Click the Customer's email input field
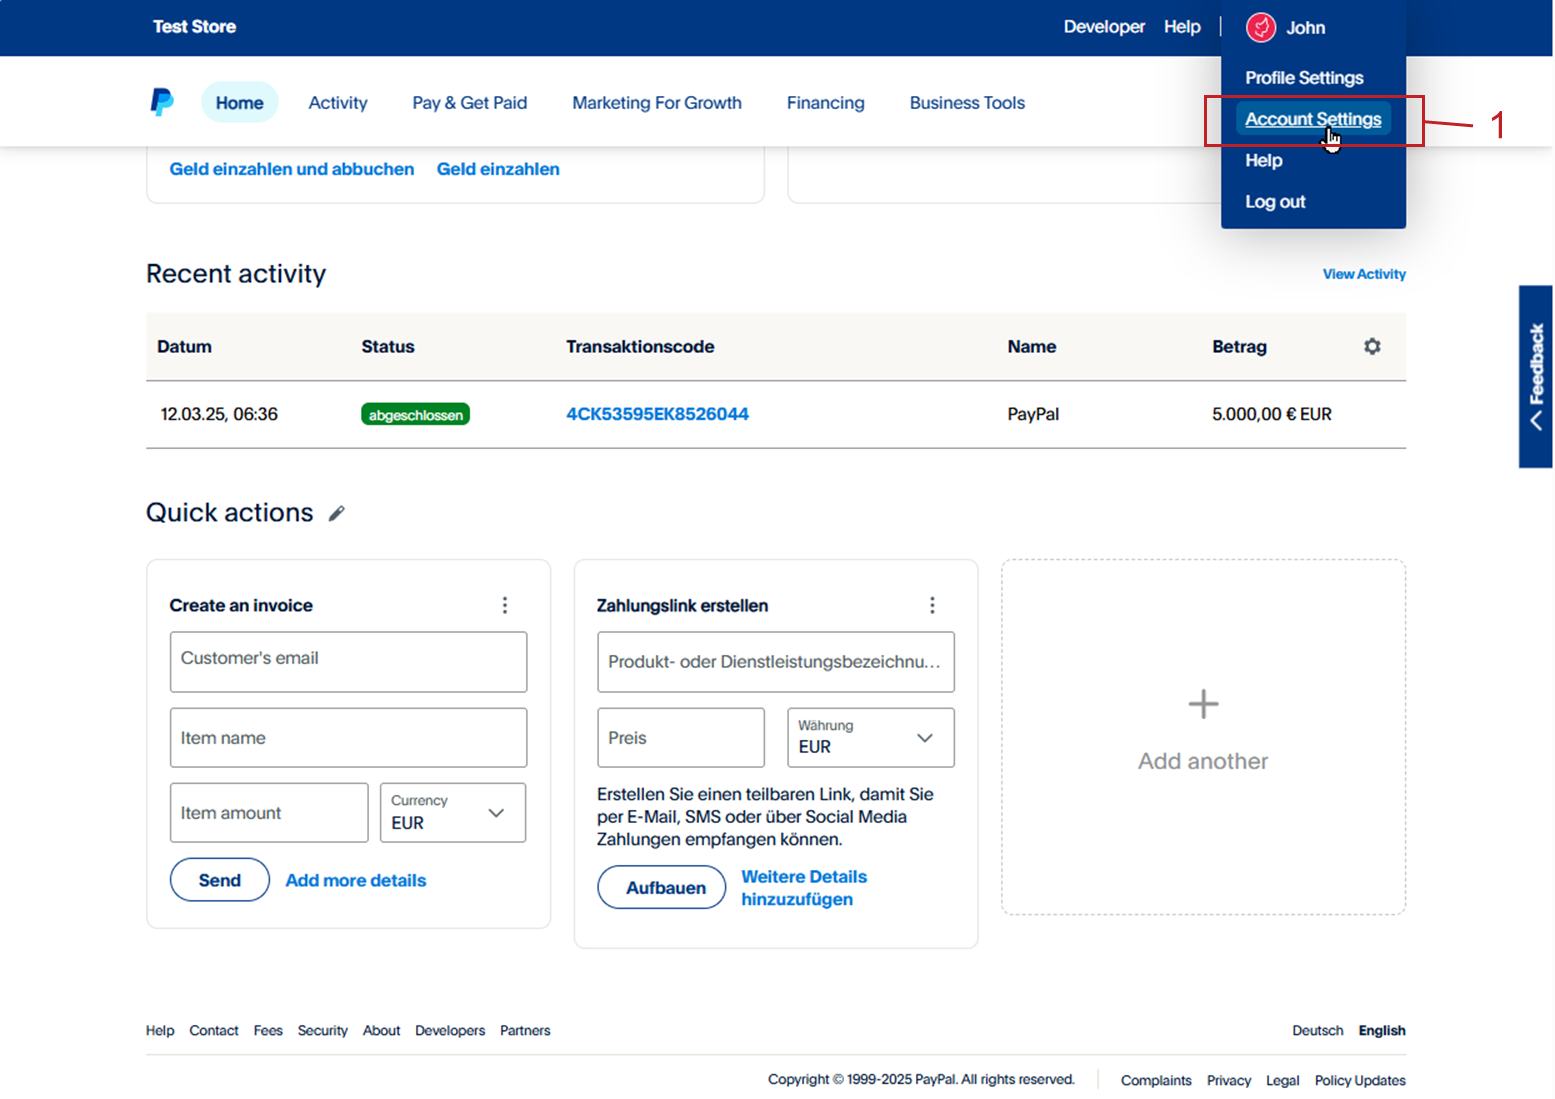Screen dimensions: 1555x1099 pyautogui.click(x=348, y=661)
